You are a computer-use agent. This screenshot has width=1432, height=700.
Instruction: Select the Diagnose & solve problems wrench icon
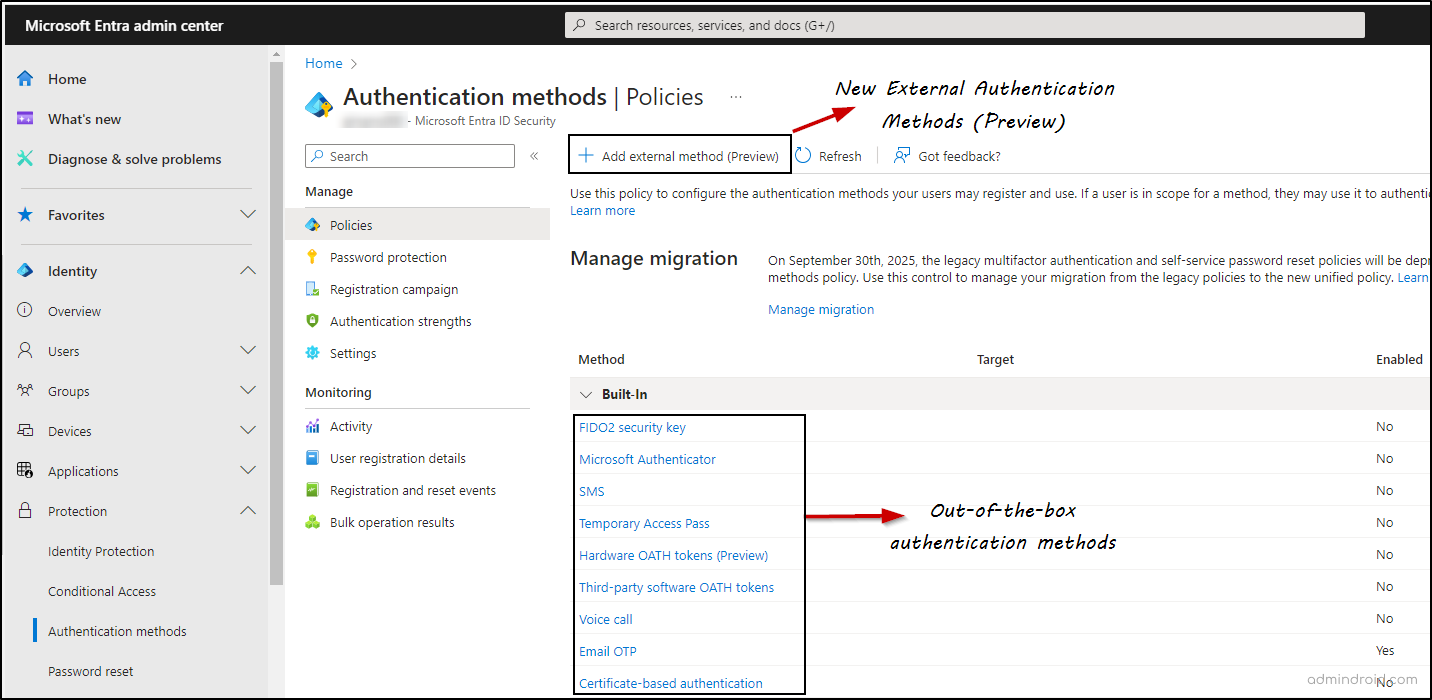pos(25,158)
